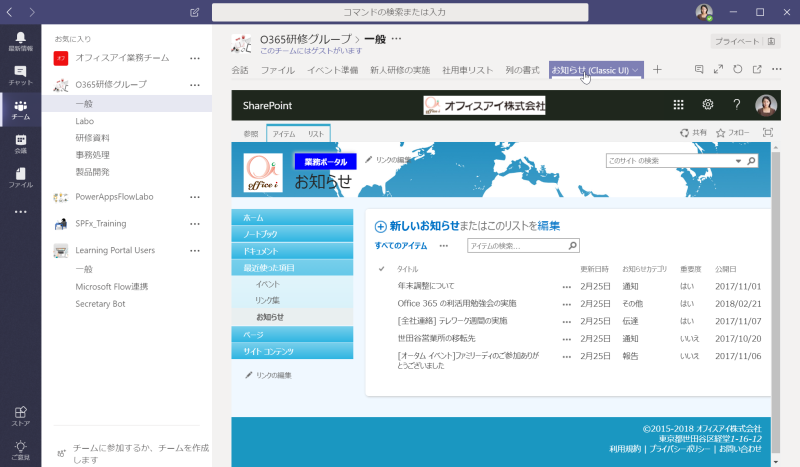
Task: Select the Teams icon in sidebar
Action: [x=20, y=109]
